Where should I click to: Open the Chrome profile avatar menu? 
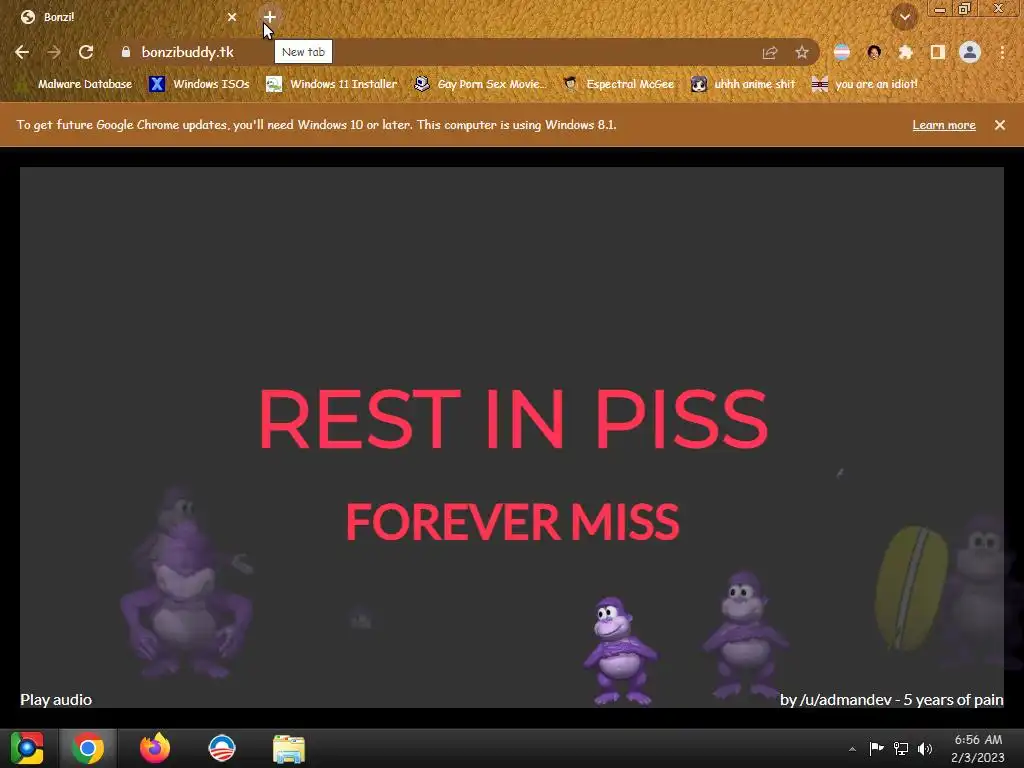click(970, 52)
